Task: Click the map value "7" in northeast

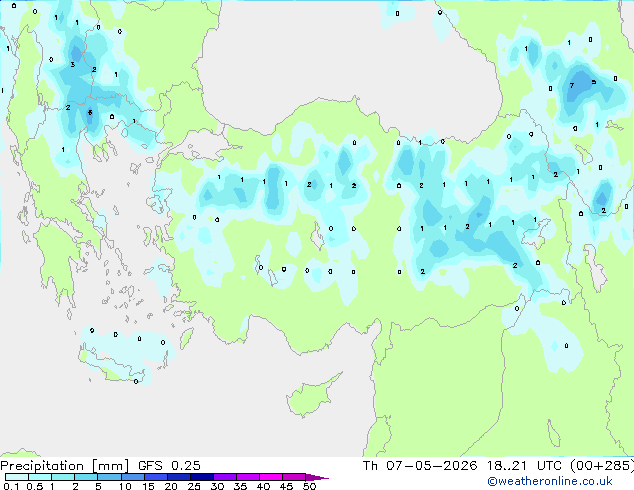Action: pyautogui.click(x=572, y=85)
